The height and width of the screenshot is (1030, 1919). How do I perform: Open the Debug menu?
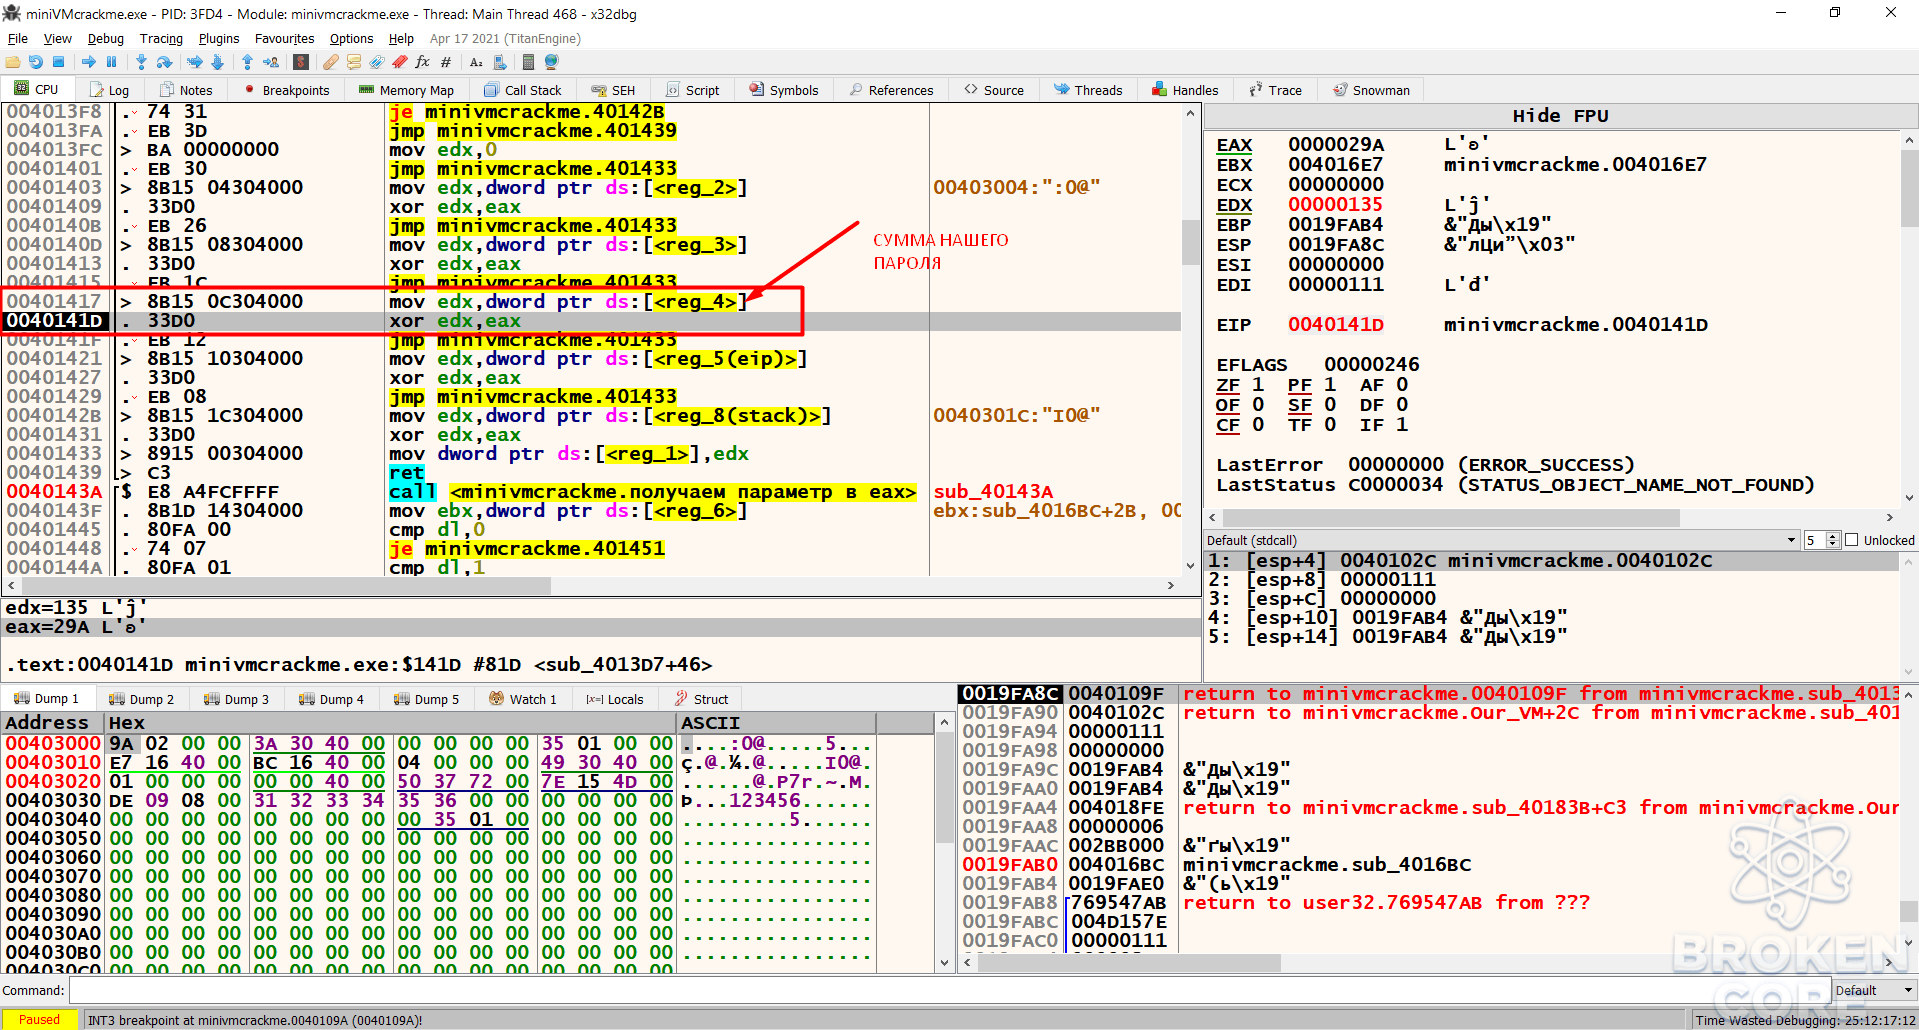[105, 38]
